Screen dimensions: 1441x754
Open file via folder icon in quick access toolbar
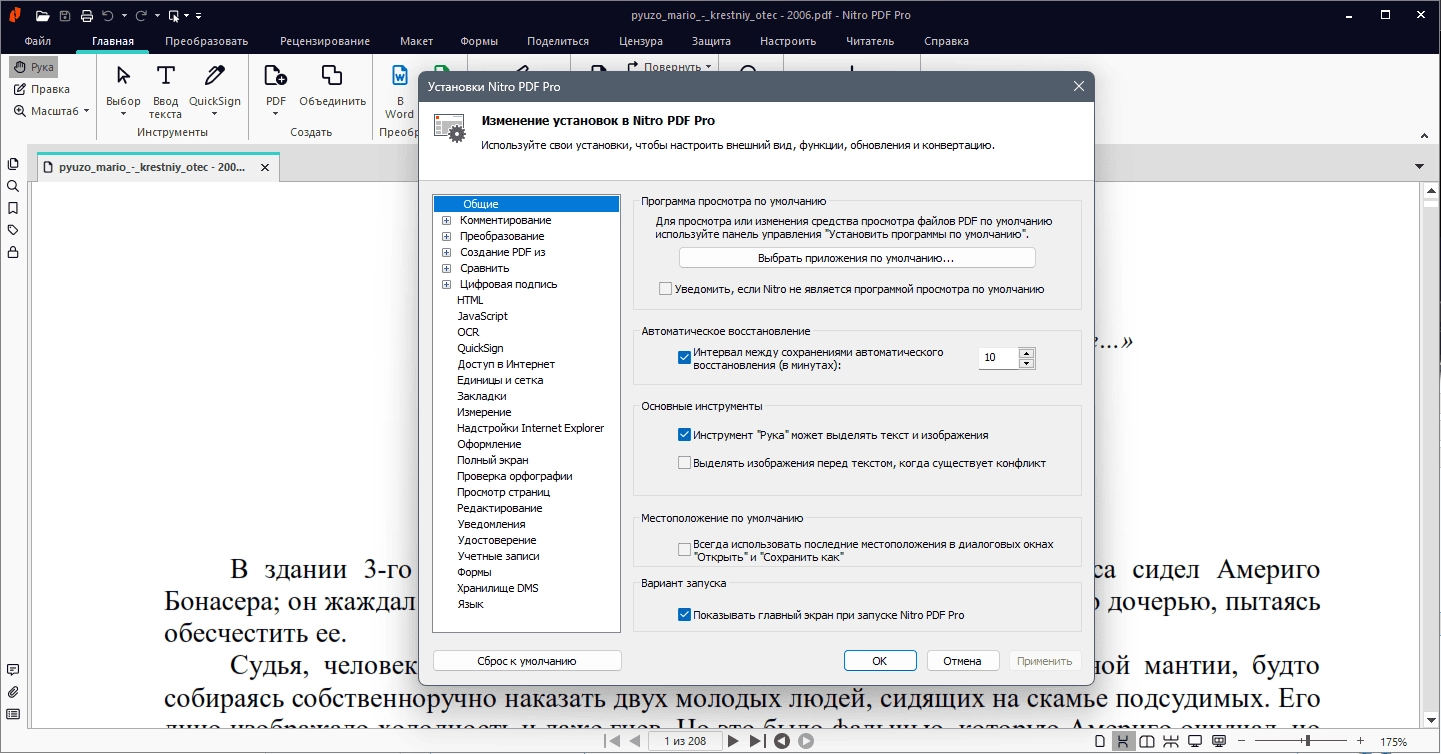pyautogui.click(x=42, y=15)
